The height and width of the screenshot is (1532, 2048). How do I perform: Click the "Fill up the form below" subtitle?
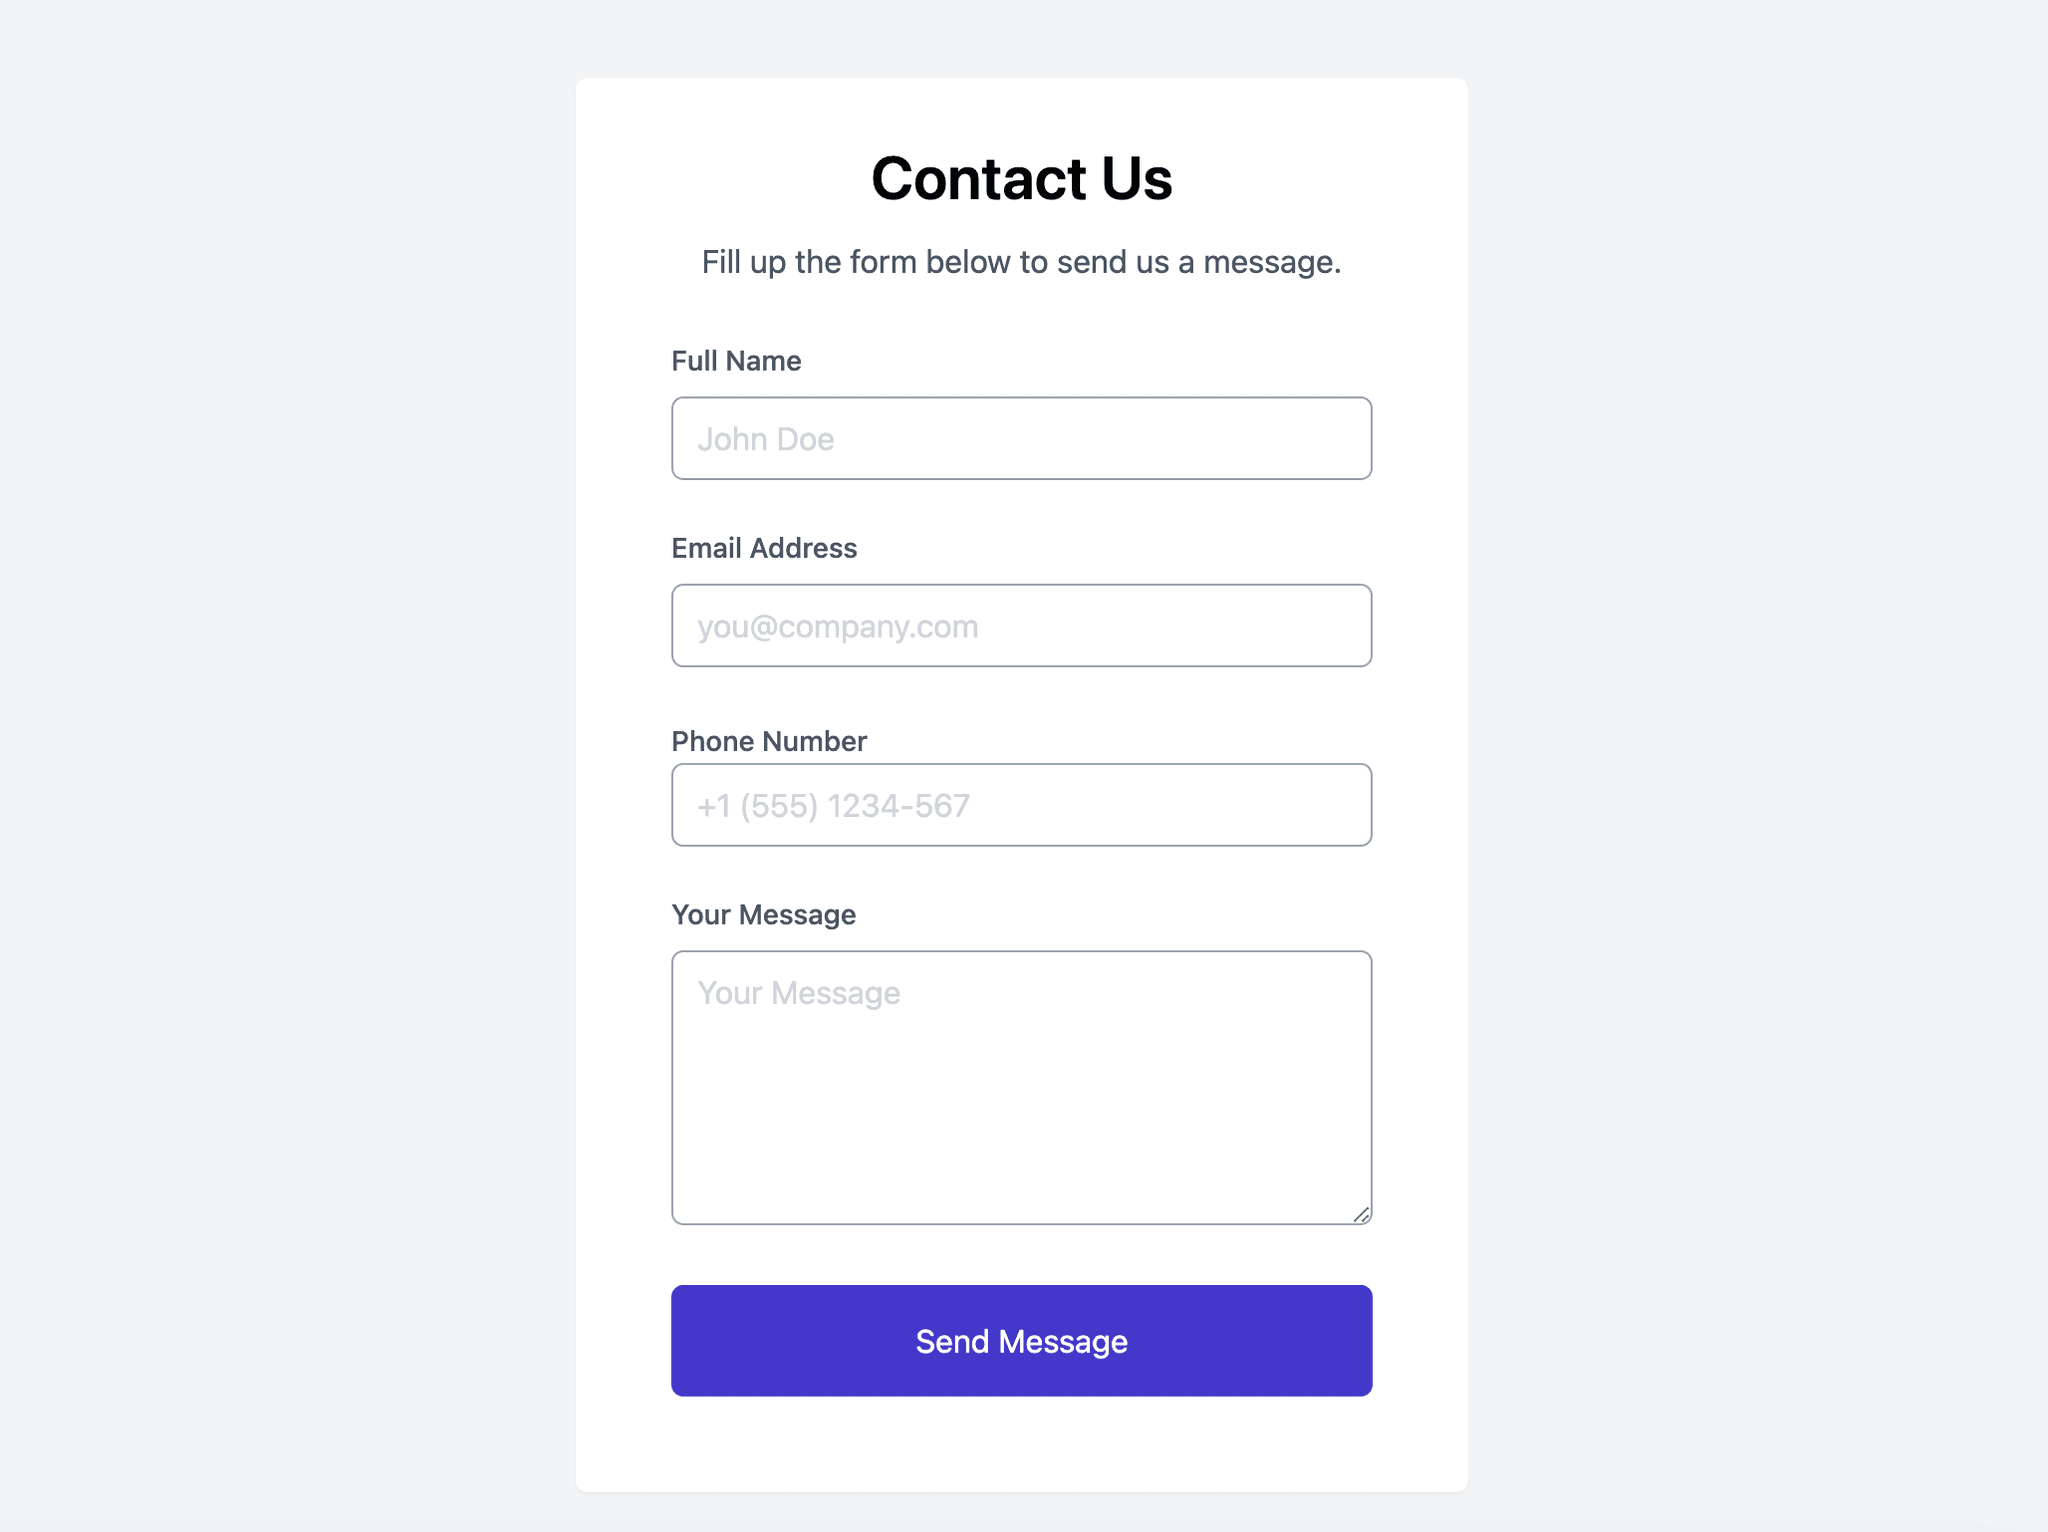coord(1021,262)
